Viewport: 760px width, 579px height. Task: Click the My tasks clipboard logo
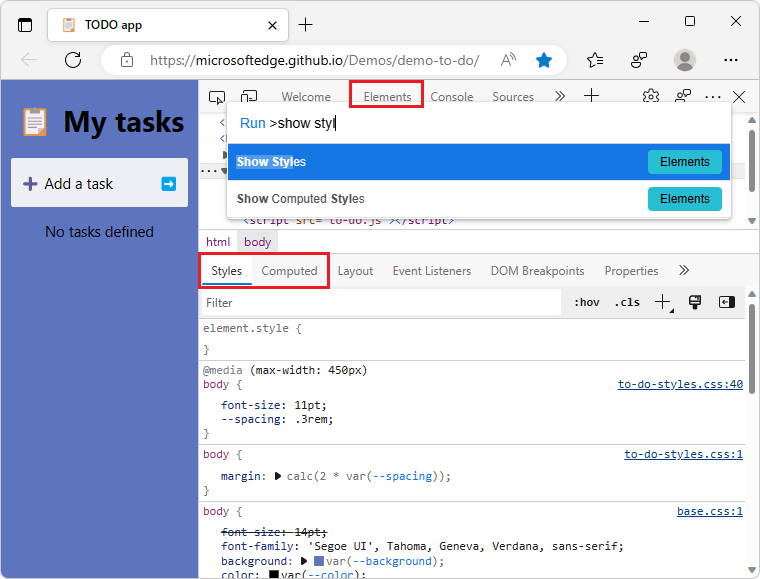tap(35, 122)
